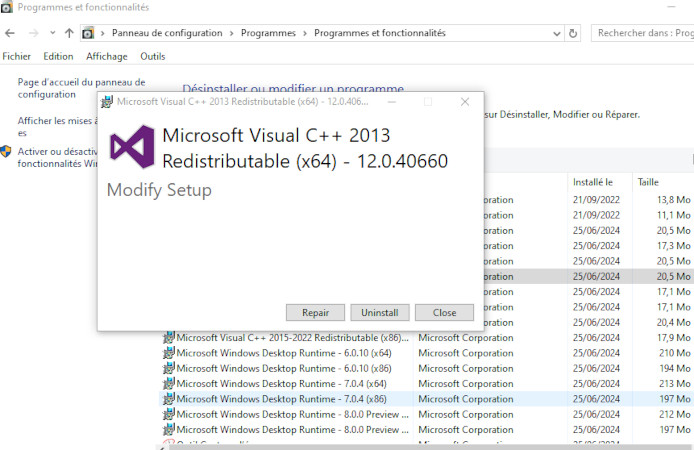Select Programmes et fonctionnalités breadcrumb
Image resolution: width=694 pixels, height=450 pixels.
[380, 33]
